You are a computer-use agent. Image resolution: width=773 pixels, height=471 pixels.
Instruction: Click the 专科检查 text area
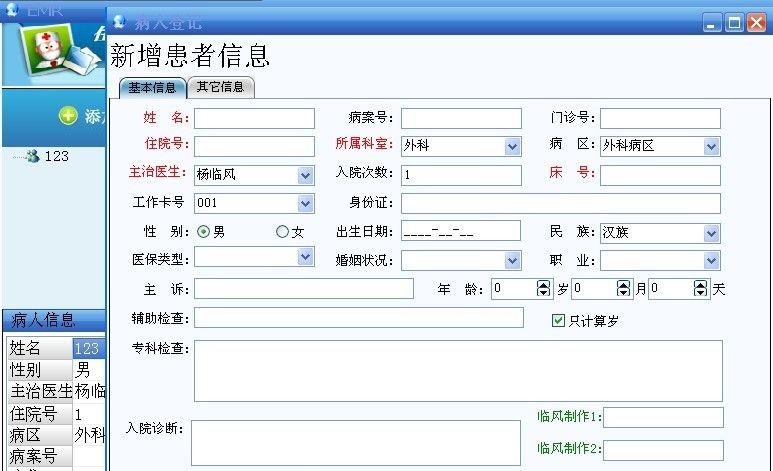(458, 371)
